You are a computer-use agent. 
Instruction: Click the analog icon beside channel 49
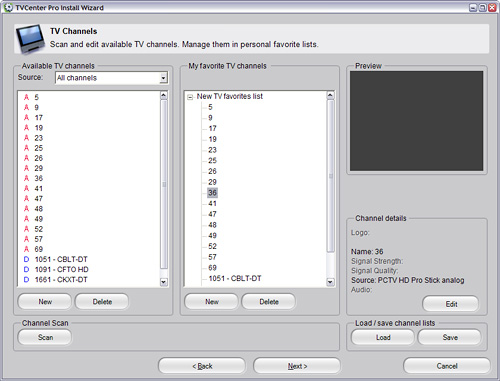tap(26, 219)
